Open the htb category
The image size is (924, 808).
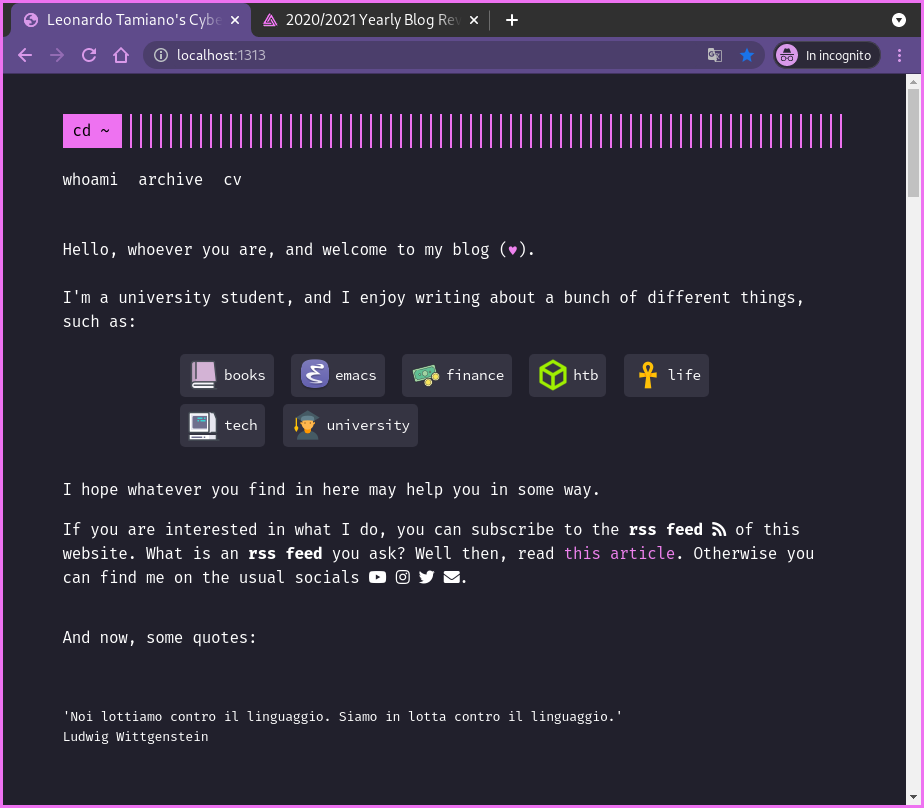pos(567,375)
